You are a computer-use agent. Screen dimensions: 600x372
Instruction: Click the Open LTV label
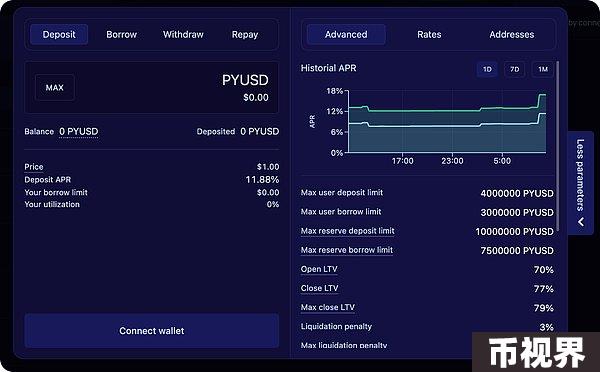coord(319,269)
